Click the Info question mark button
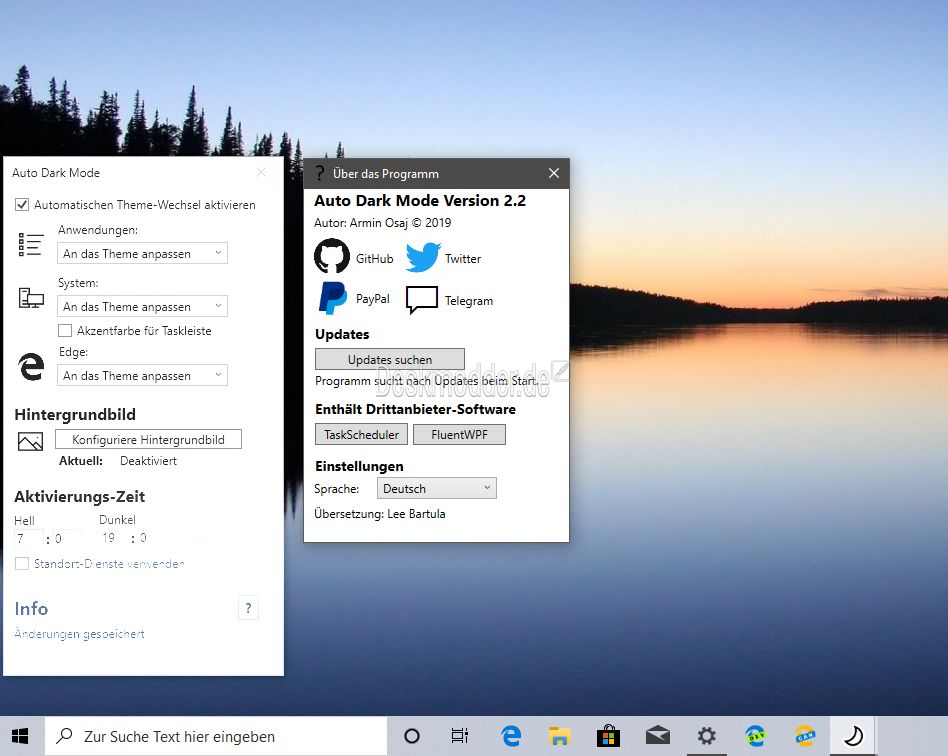This screenshot has height=756, width=948. (x=248, y=608)
